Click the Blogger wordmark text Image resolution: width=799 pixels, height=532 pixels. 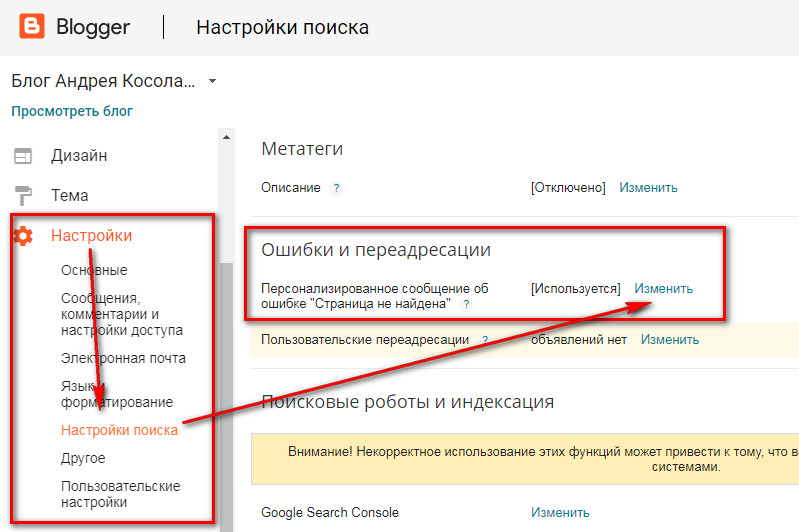click(93, 27)
